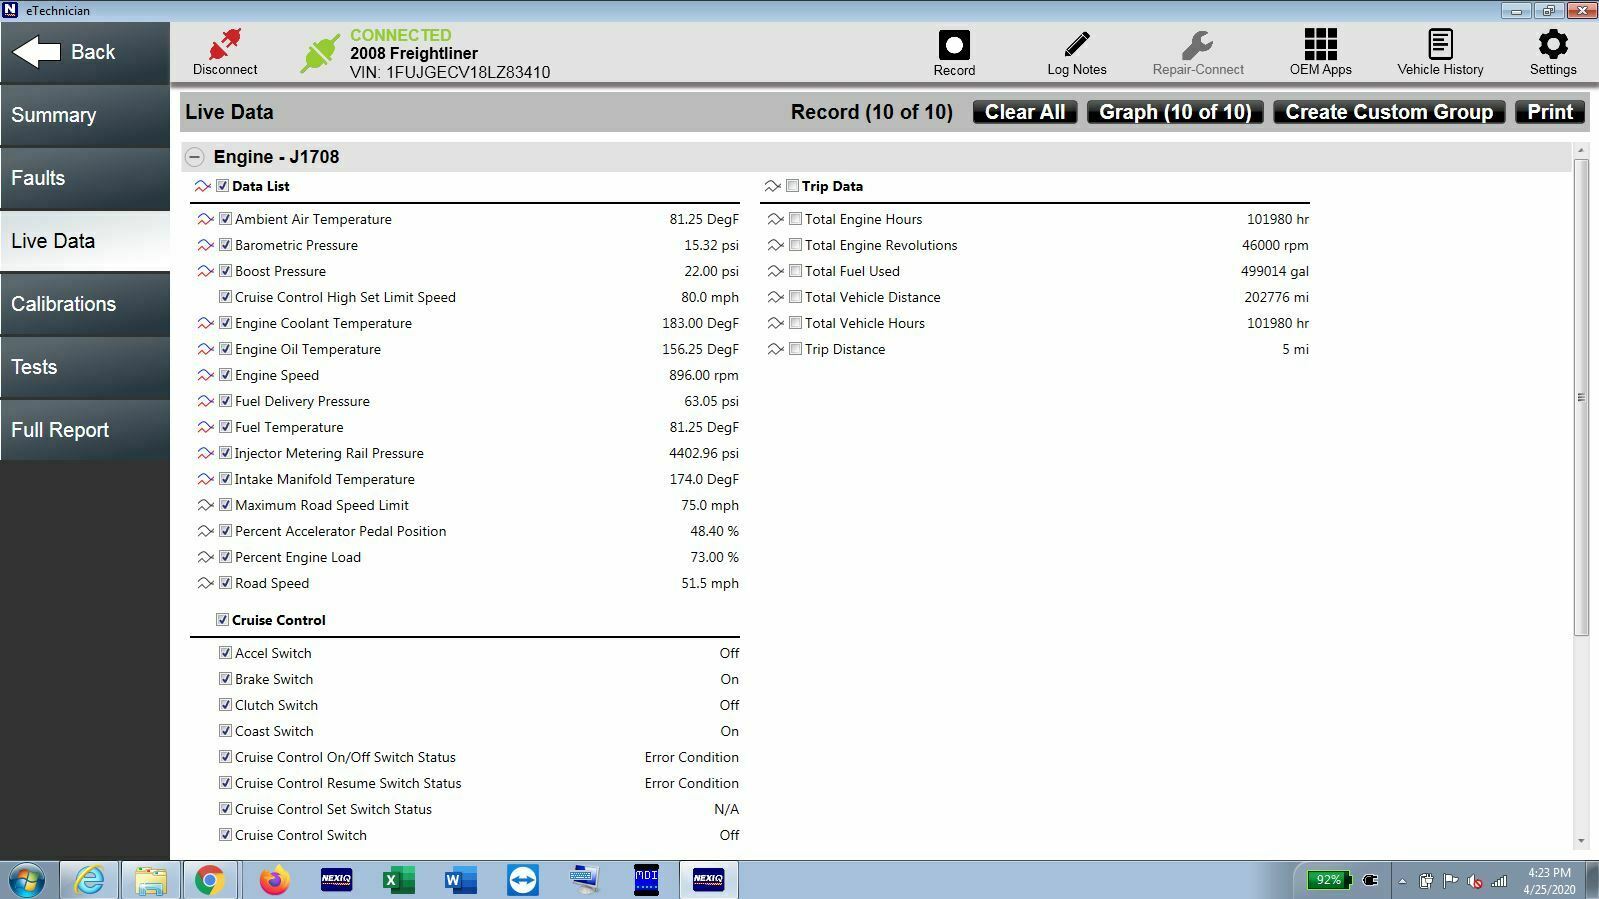Open Google Chrome from taskbar
This screenshot has width=1599, height=899.
coord(209,880)
